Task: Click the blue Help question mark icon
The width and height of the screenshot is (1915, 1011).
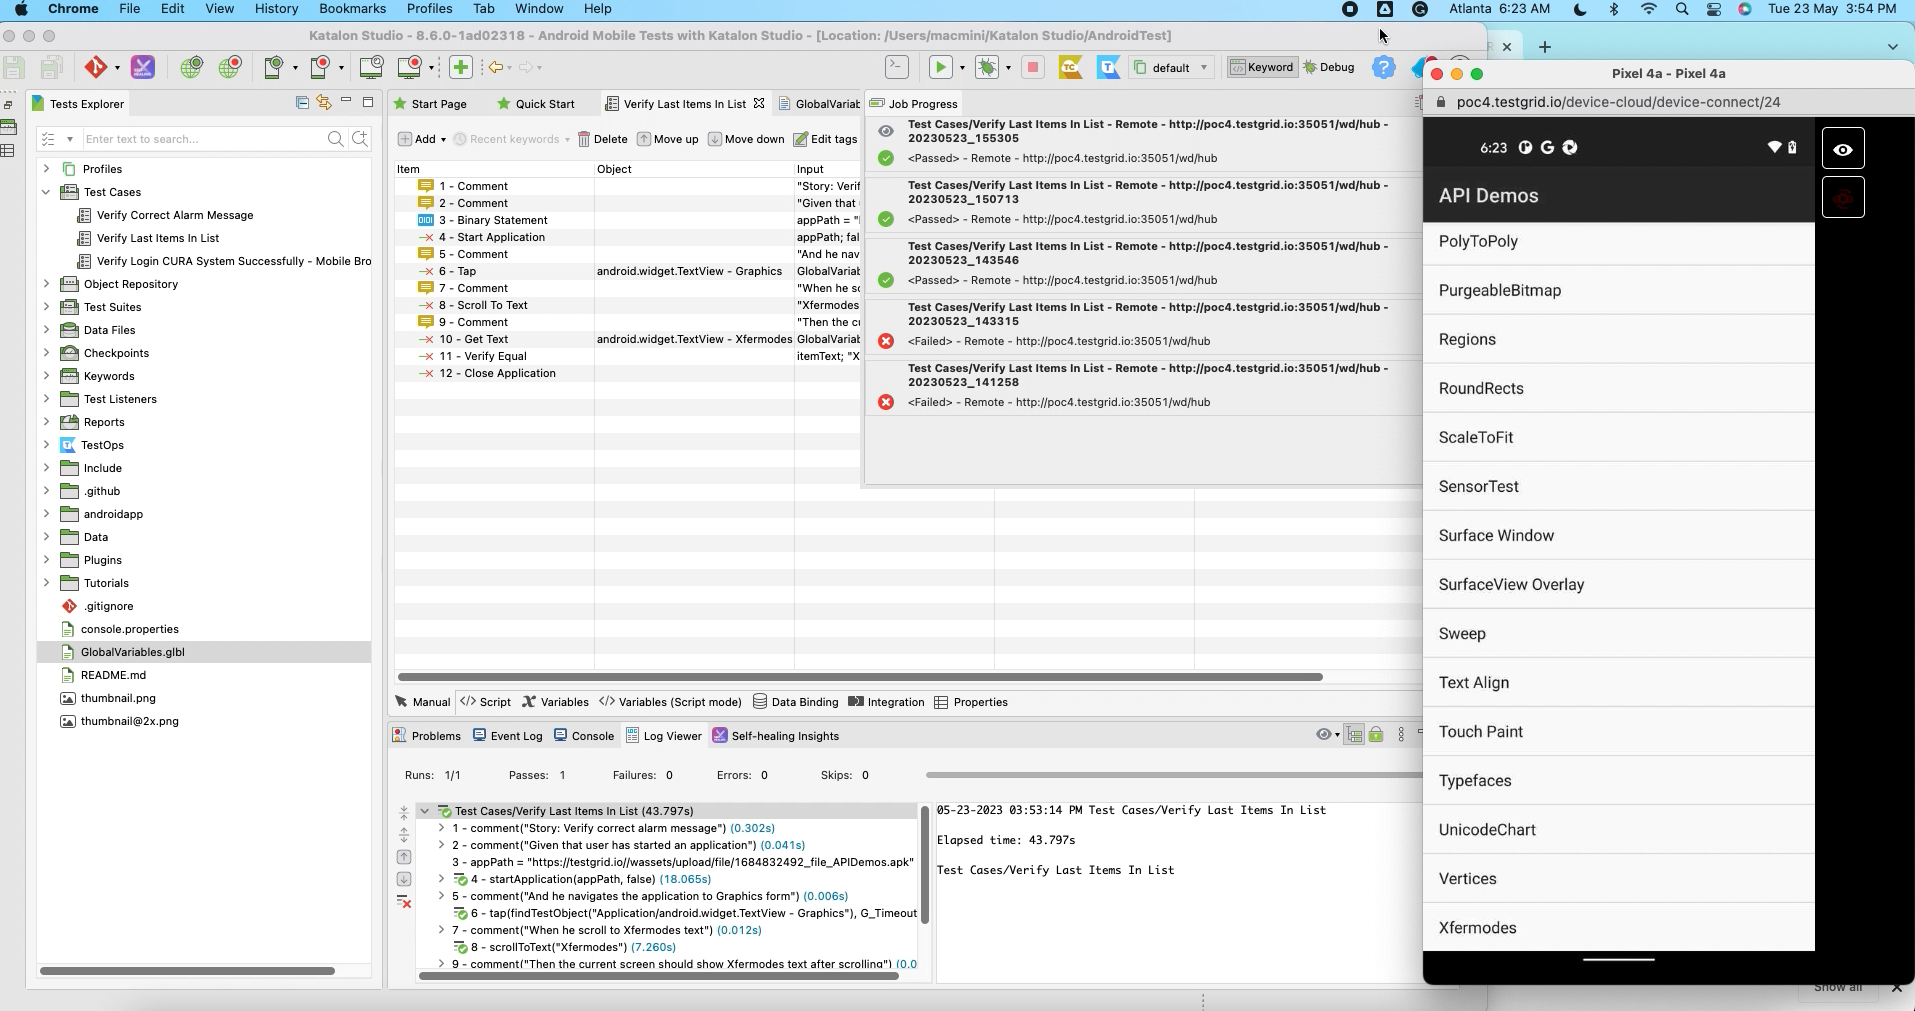Action: click(x=1384, y=67)
